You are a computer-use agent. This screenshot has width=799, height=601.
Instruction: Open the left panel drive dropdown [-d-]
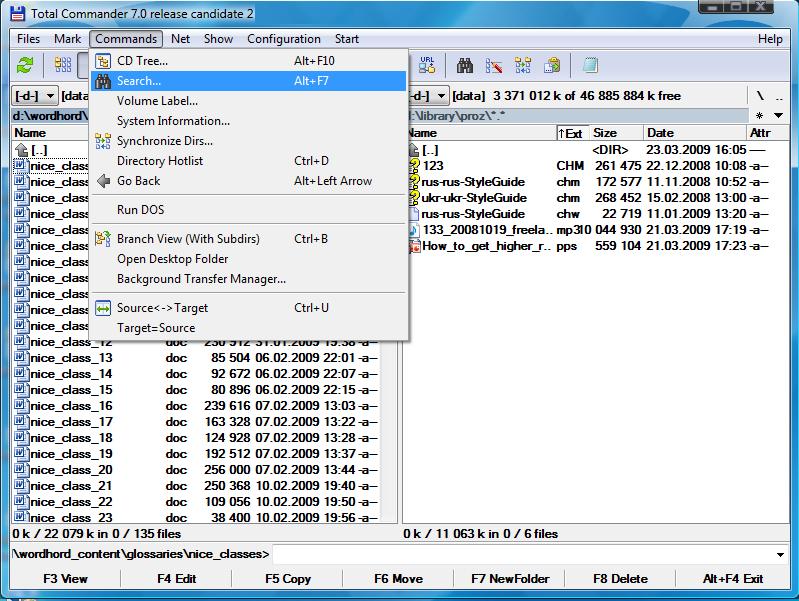(x=34, y=96)
